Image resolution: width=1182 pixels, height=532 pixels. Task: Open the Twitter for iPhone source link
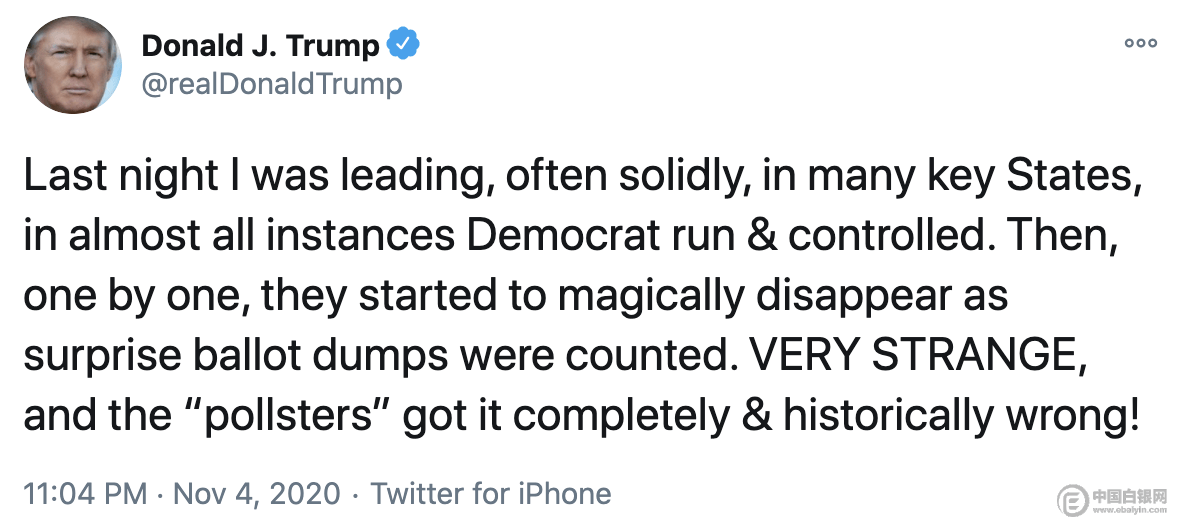(x=490, y=493)
